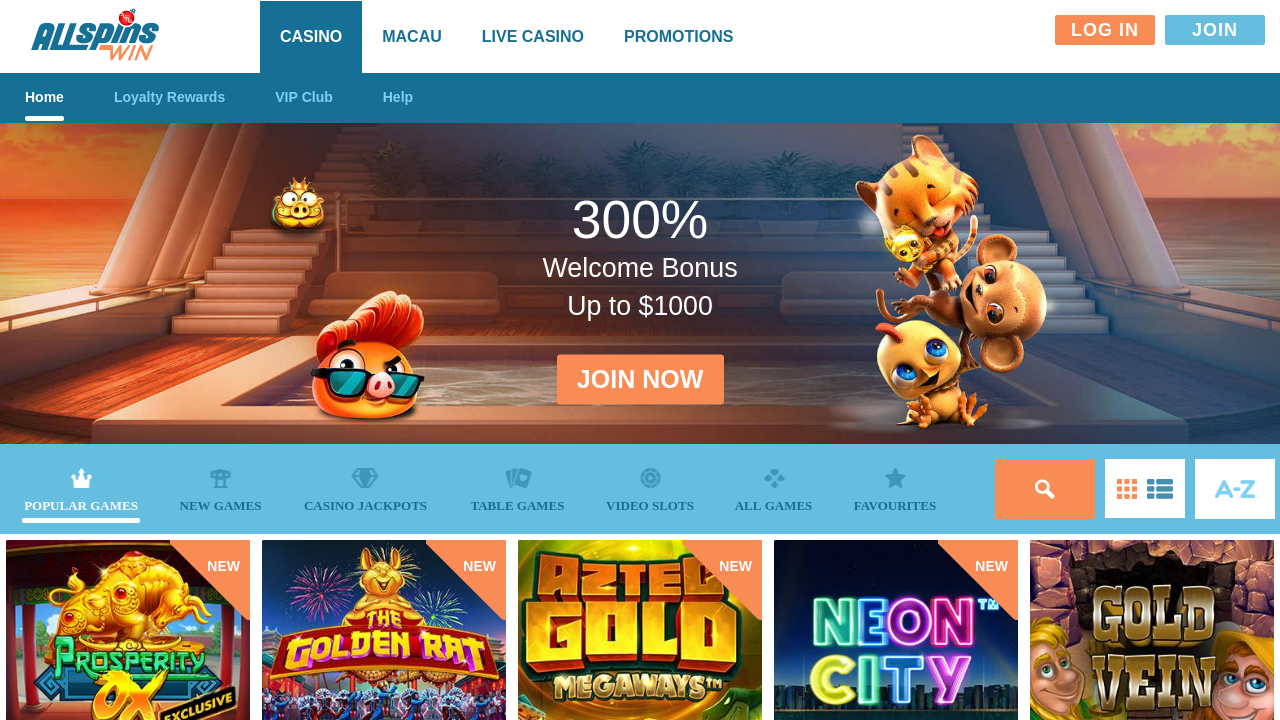This screenshot has width=1280, height=720.
Task: Select the Video Slots reel icon
Action: [x=650, y=478]
